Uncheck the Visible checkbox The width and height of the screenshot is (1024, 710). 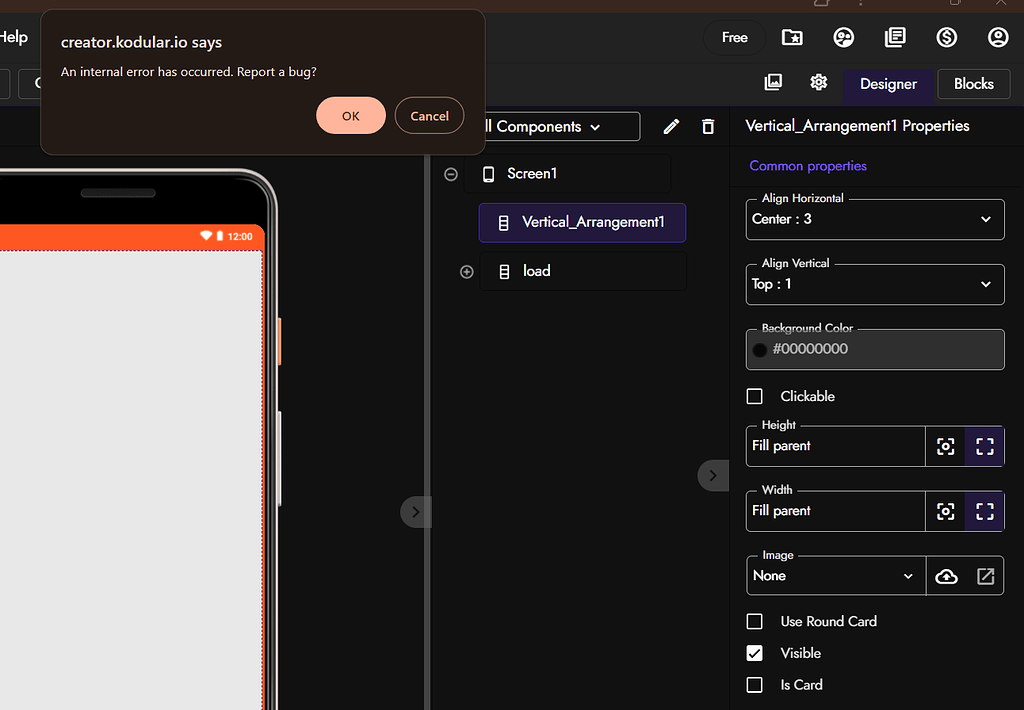(x=755, y=653)
